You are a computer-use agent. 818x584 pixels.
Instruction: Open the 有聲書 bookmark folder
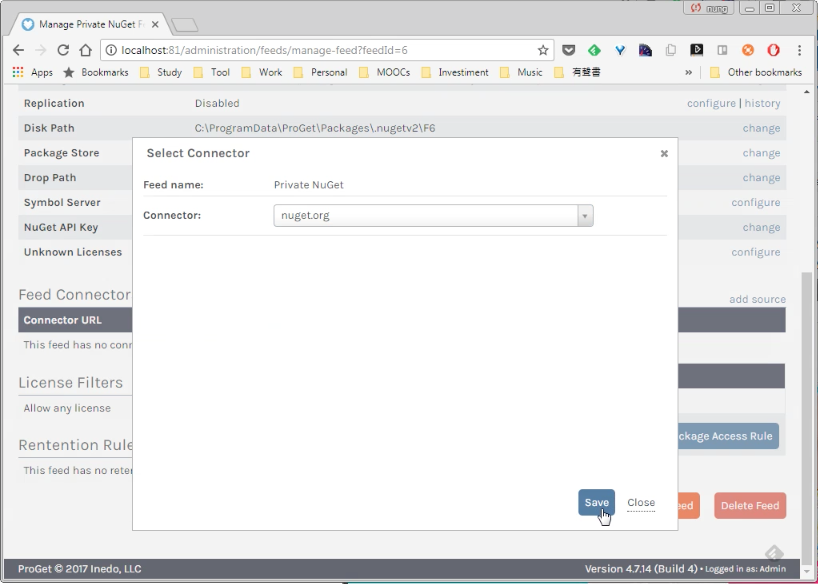tap(578, 72)
